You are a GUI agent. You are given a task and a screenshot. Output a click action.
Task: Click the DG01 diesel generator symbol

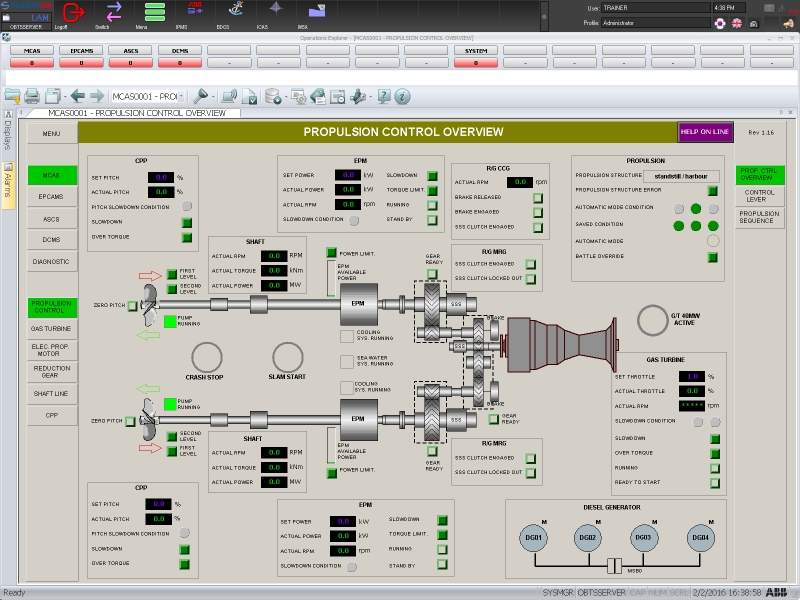[x=534, y=539]
